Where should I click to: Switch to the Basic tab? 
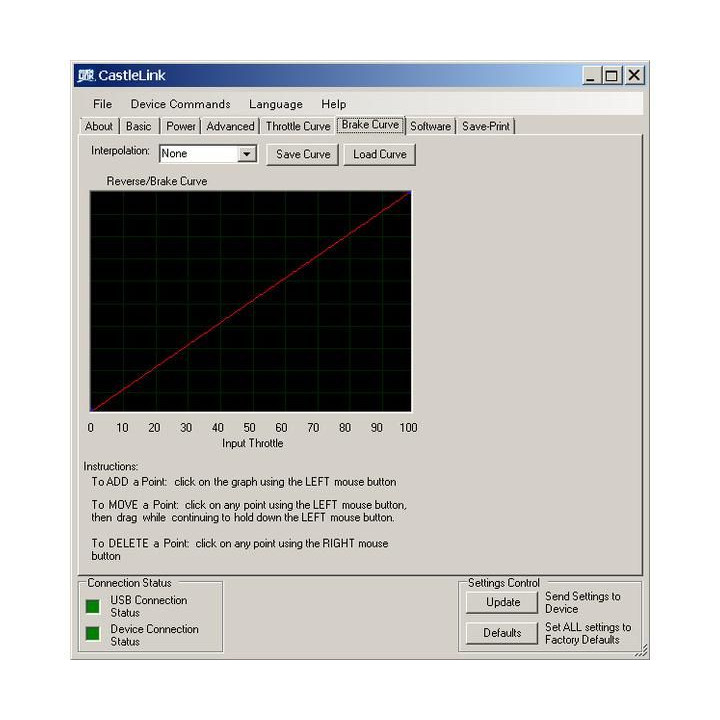[139, 126]
